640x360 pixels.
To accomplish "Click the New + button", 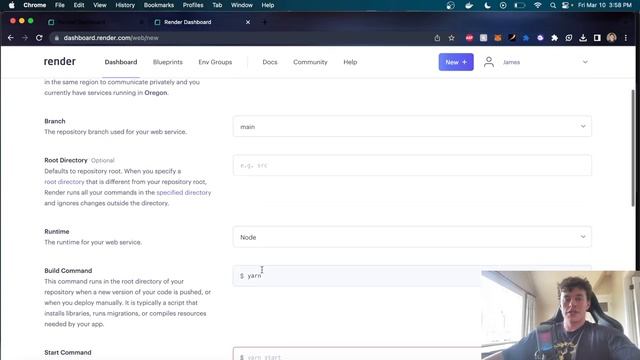I will click(456, 62).
